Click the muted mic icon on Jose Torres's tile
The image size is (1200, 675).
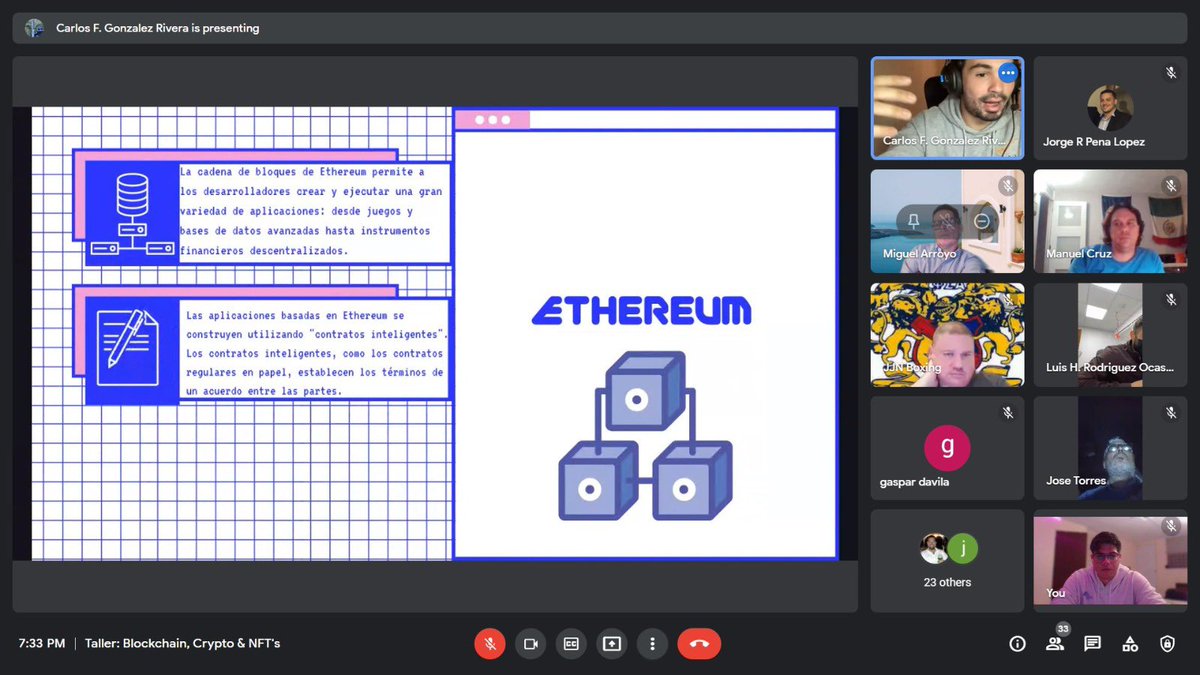(x=1171, y=412)
